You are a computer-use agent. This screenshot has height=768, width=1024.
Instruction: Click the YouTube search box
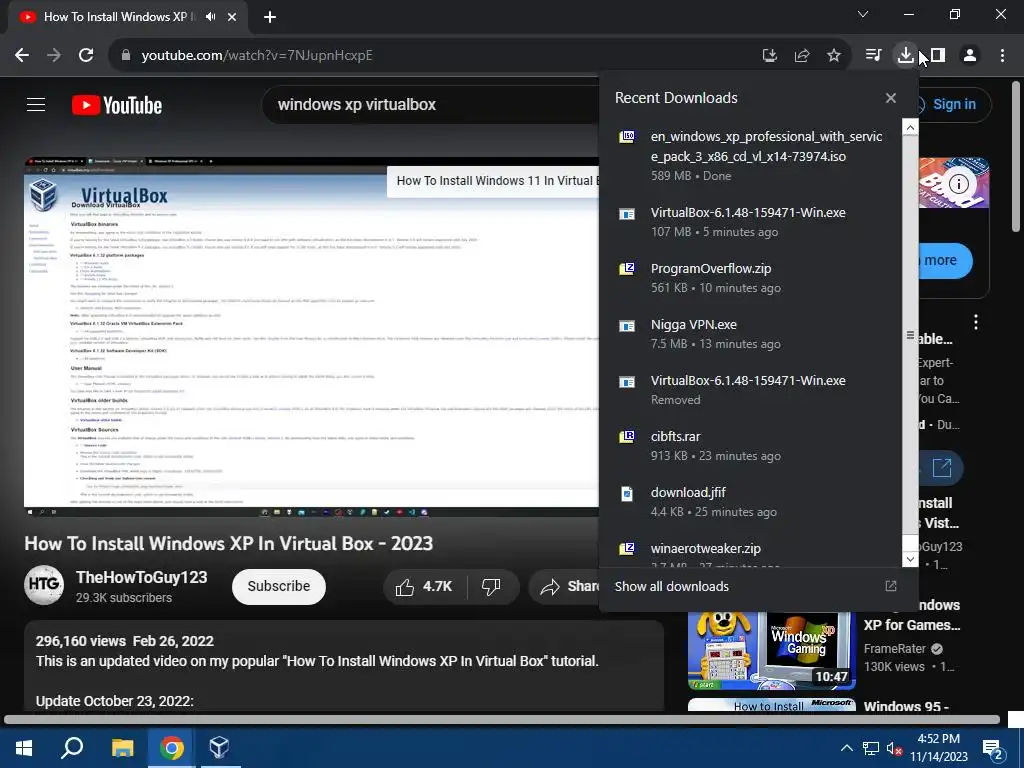(431, 104)
